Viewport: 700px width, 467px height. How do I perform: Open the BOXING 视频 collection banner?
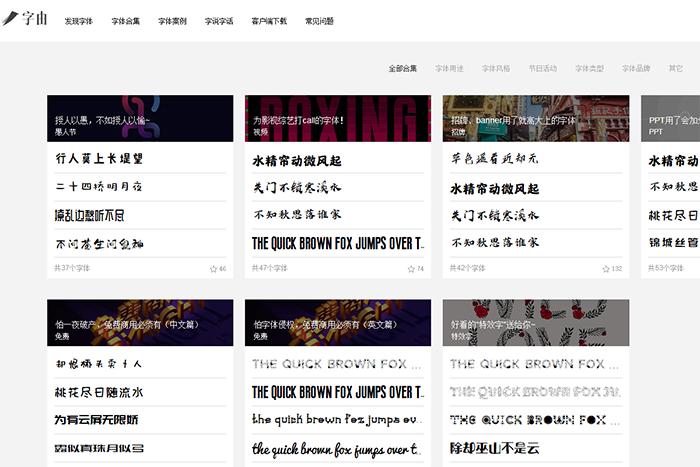pos(338,118)
